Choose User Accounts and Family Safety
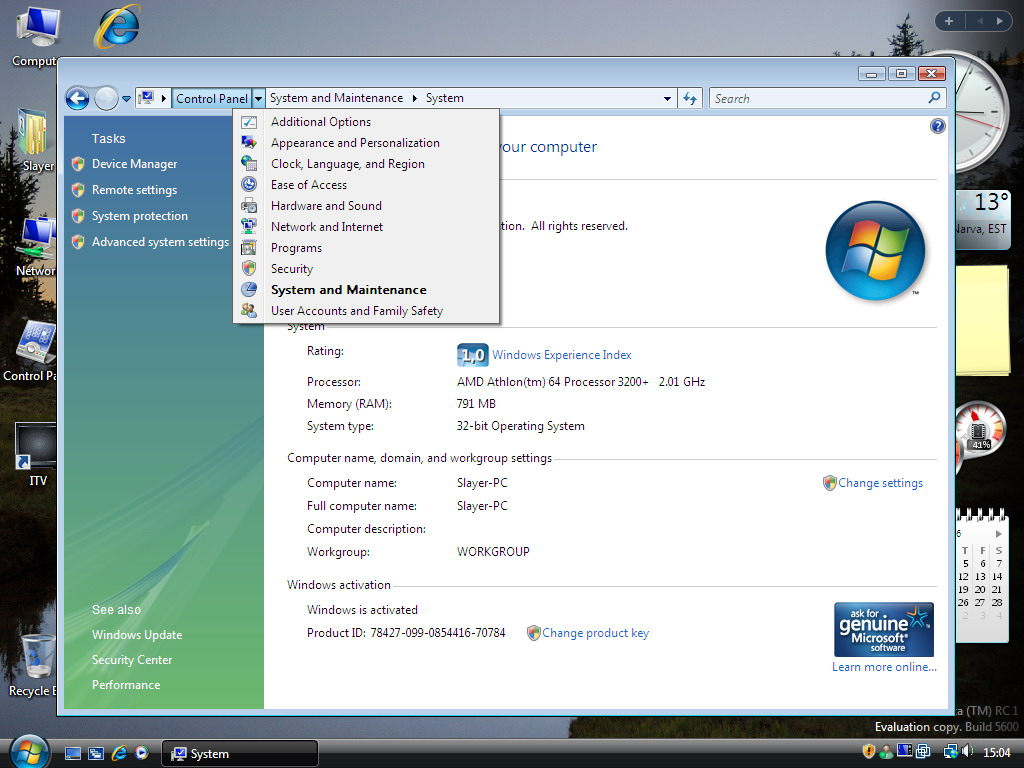Image resolution: width=1024 pixels, height=768 pixels. coord(366,311)
